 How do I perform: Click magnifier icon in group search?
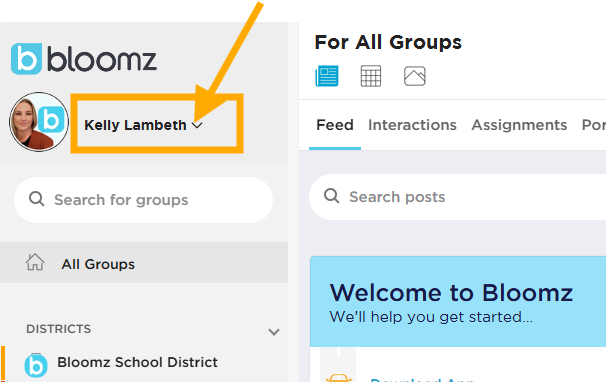coord(37,199)
